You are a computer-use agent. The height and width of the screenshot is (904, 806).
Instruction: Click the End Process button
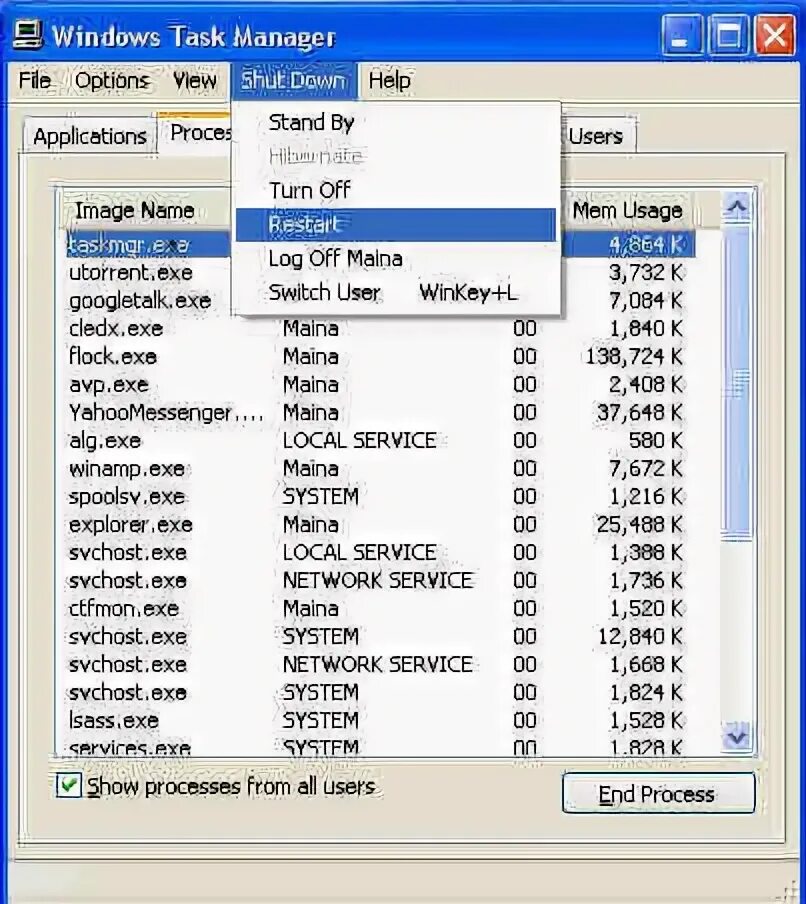[658, 794]
